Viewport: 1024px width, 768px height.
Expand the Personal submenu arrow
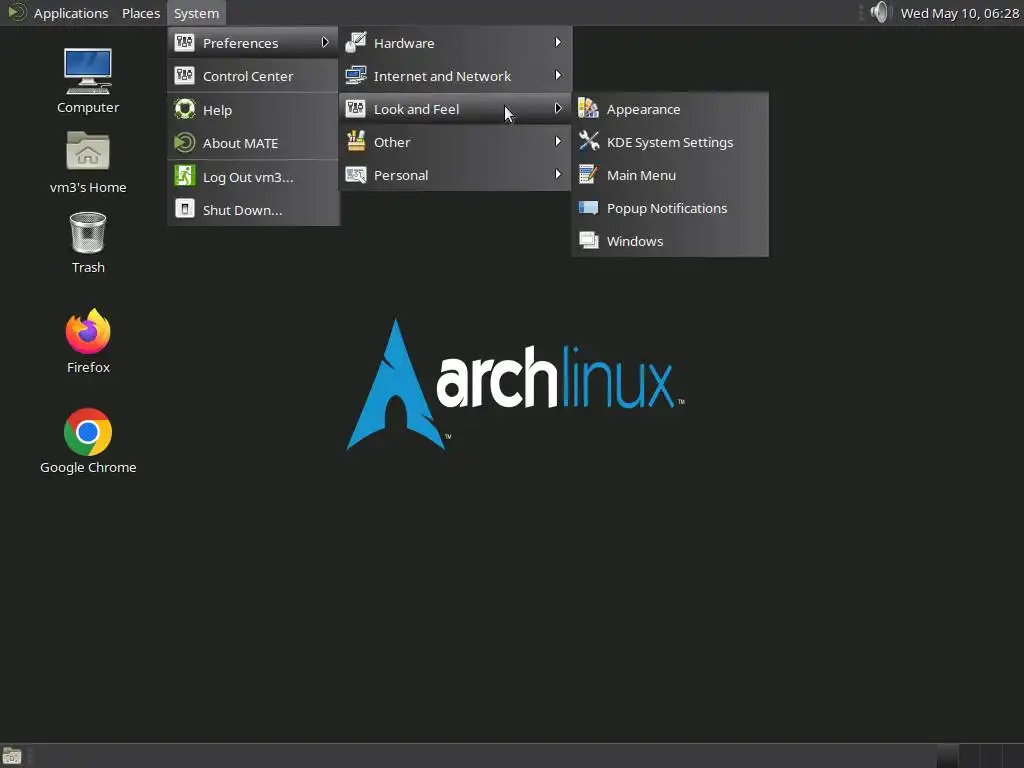coord(558,174)
